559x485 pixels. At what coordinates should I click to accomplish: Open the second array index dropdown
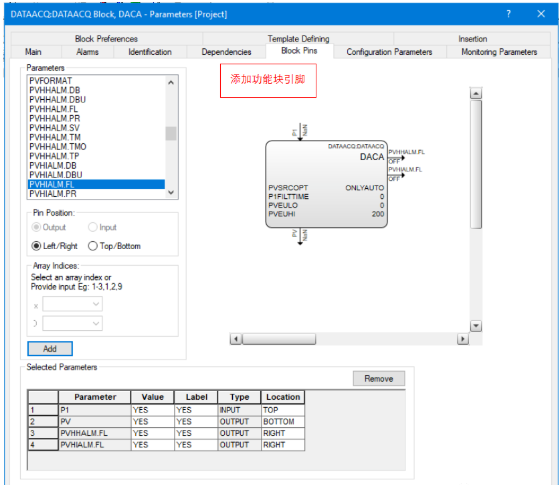72,323
